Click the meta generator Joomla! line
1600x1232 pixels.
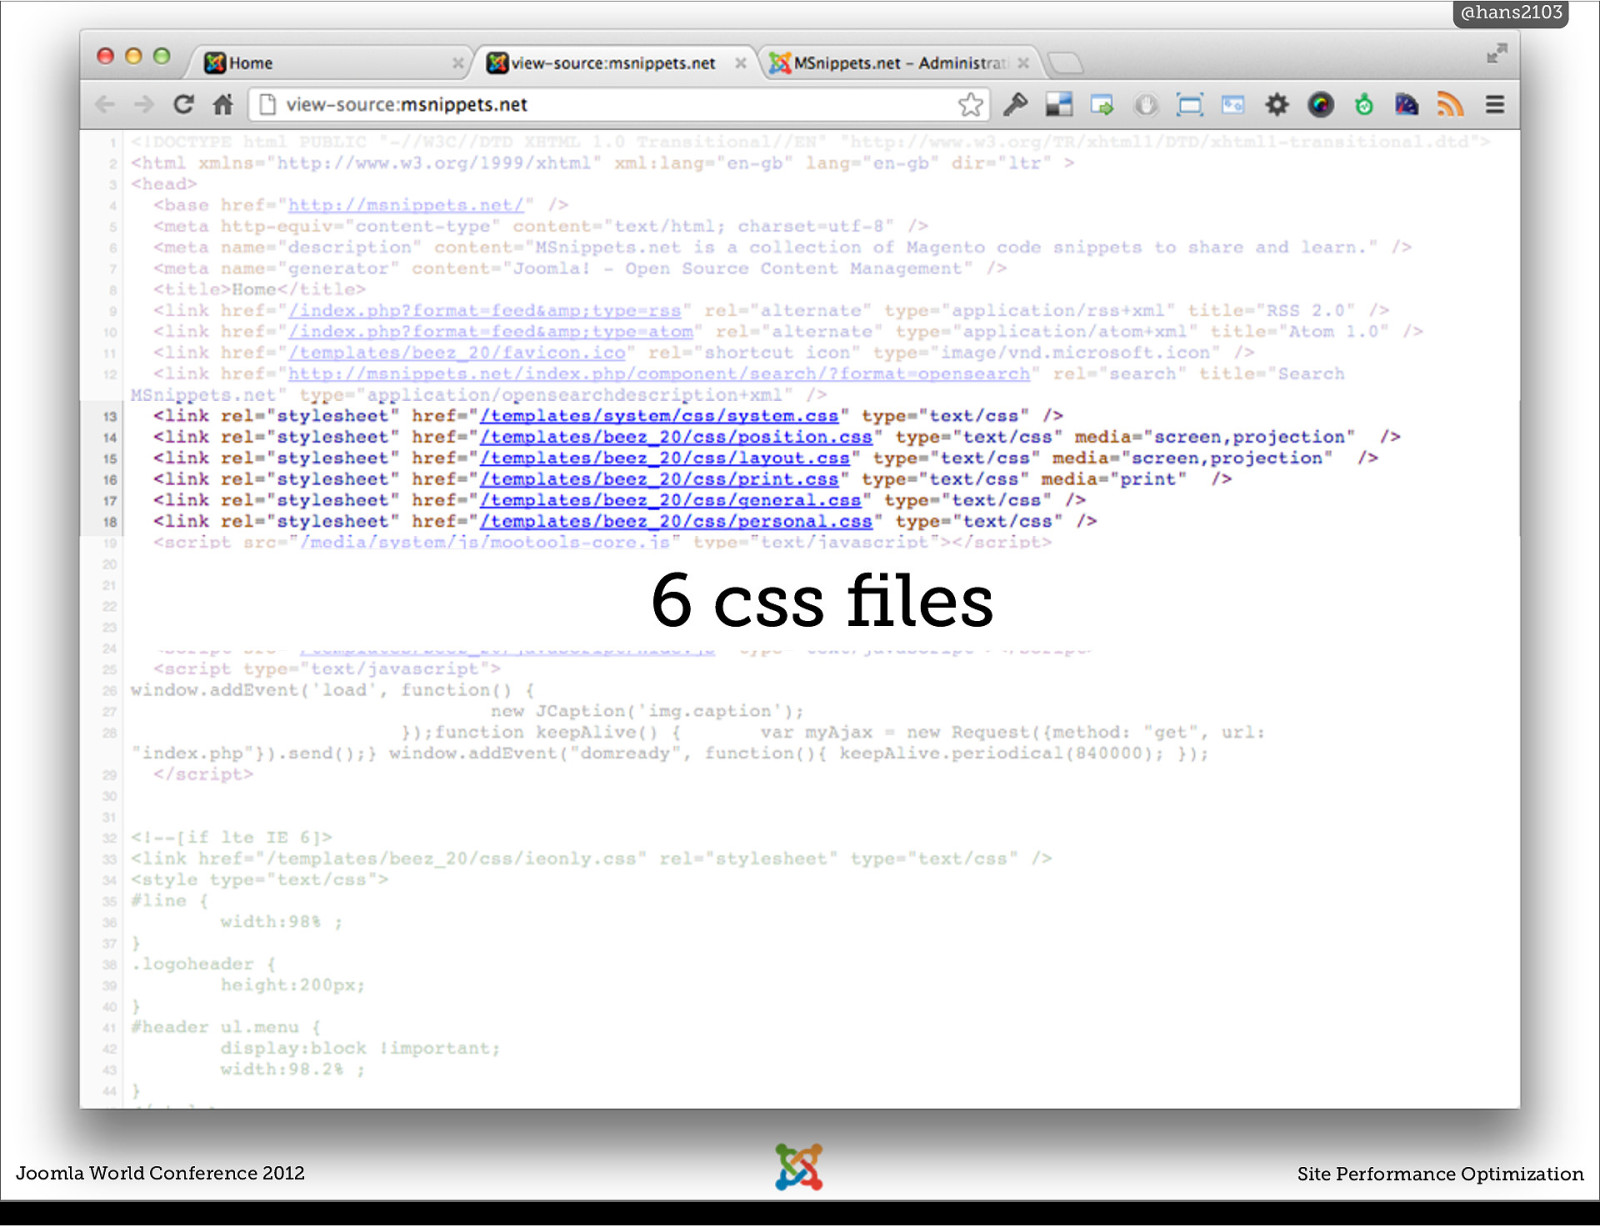(580, 269)
